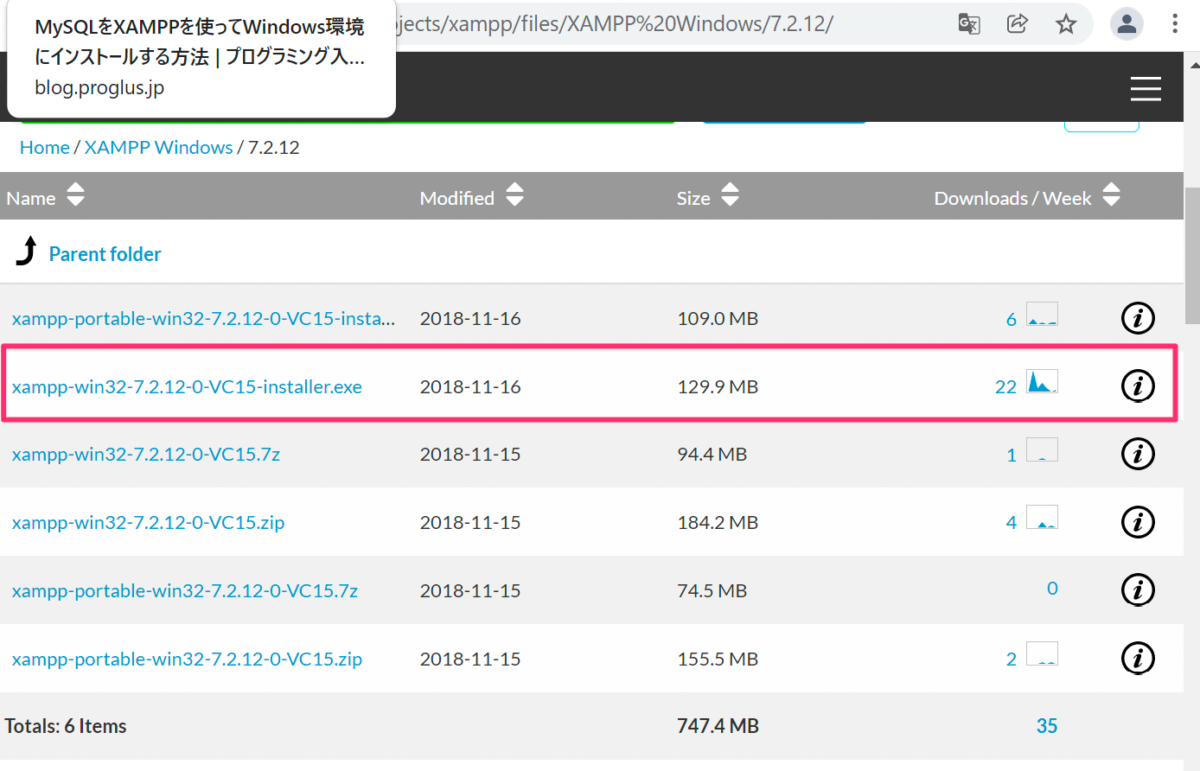Image resolution: width=1200 pixels, height=771 pixels.
Task: Show info for xampp-win32-7.2.12-0-VC15.zip
Action: point(1137,522)
